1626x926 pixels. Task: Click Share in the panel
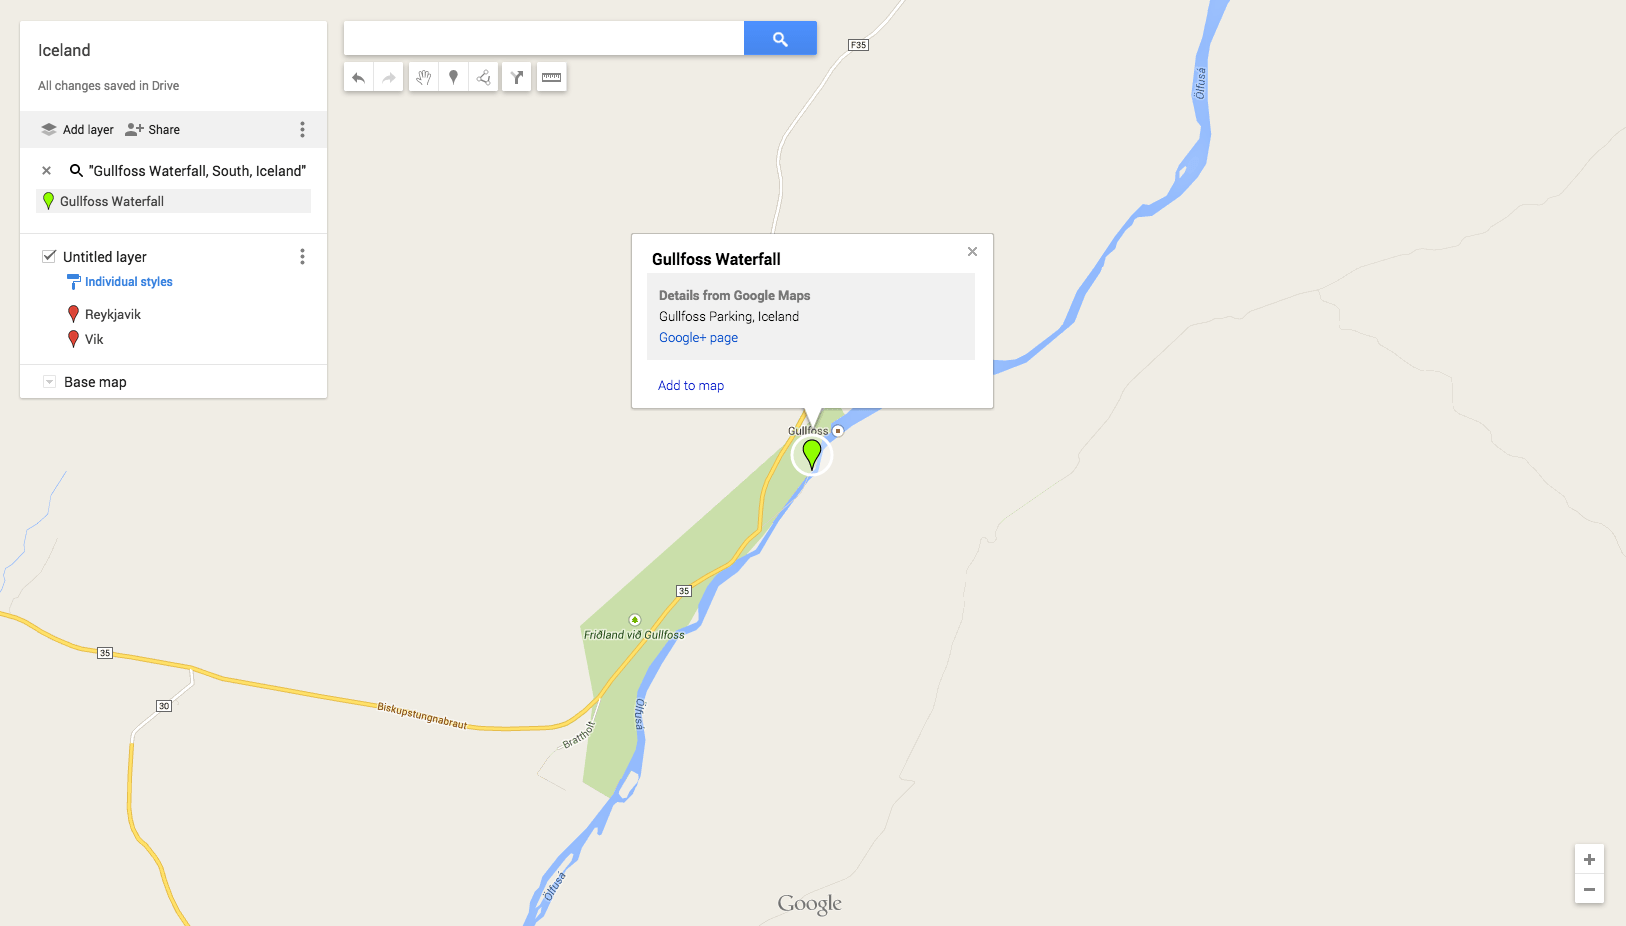153,130
